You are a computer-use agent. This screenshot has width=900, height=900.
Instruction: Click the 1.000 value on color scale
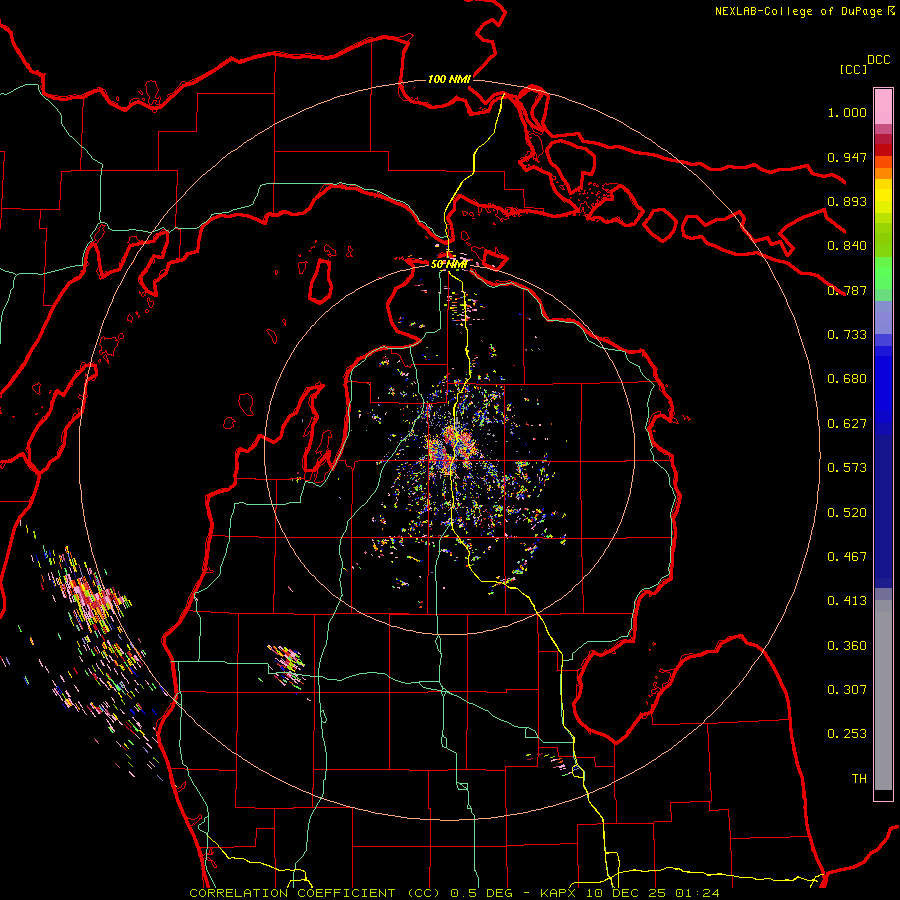(x=847, y=112)
